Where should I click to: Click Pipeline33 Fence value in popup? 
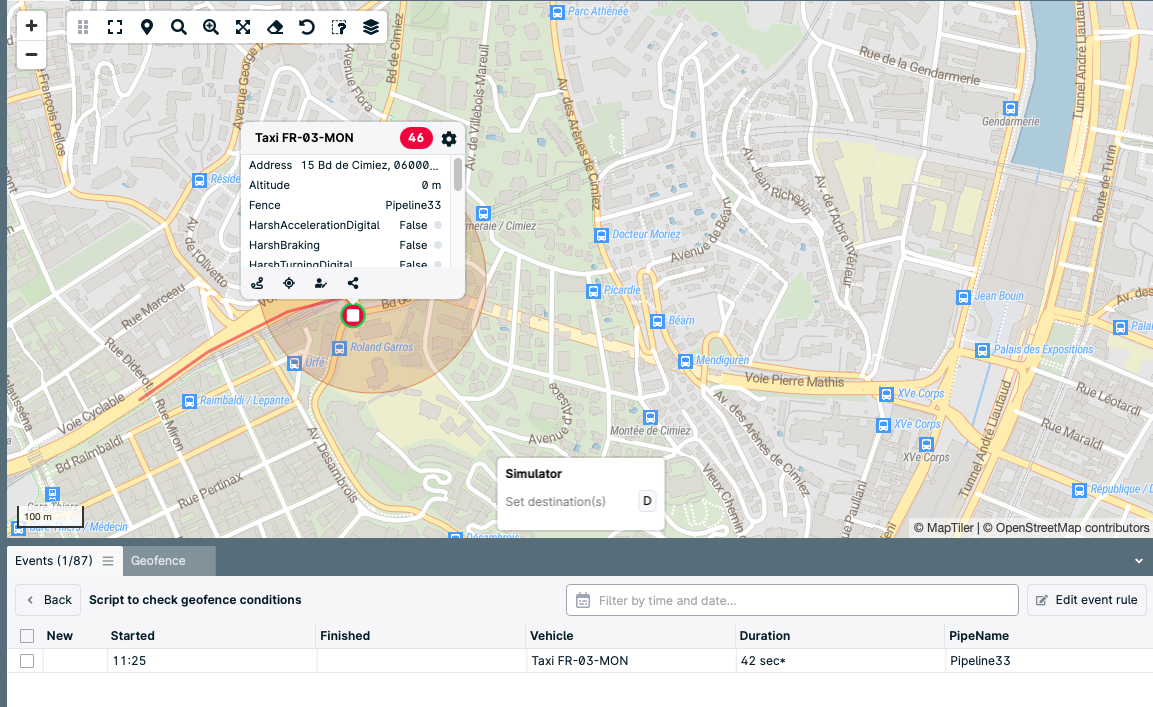point(413,205)
